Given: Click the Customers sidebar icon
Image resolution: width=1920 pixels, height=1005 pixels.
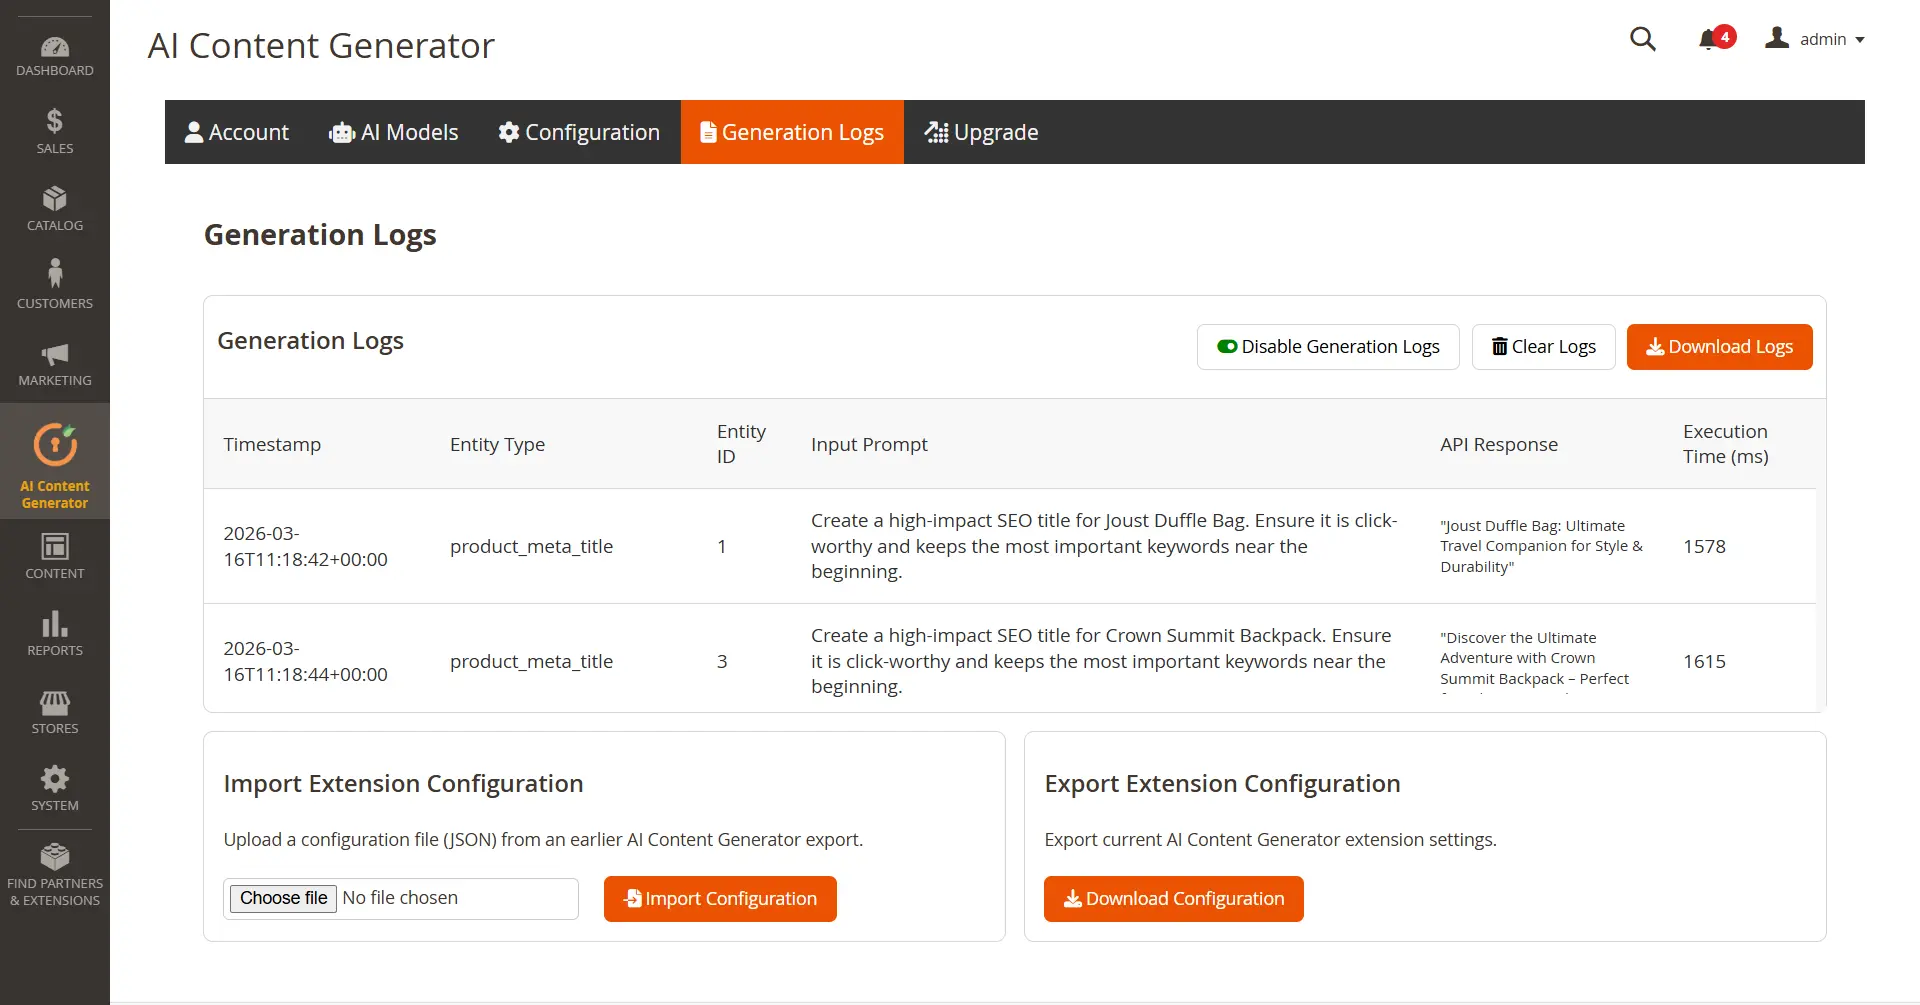Looking at the screenshot, I should click(x=55, y=283).
